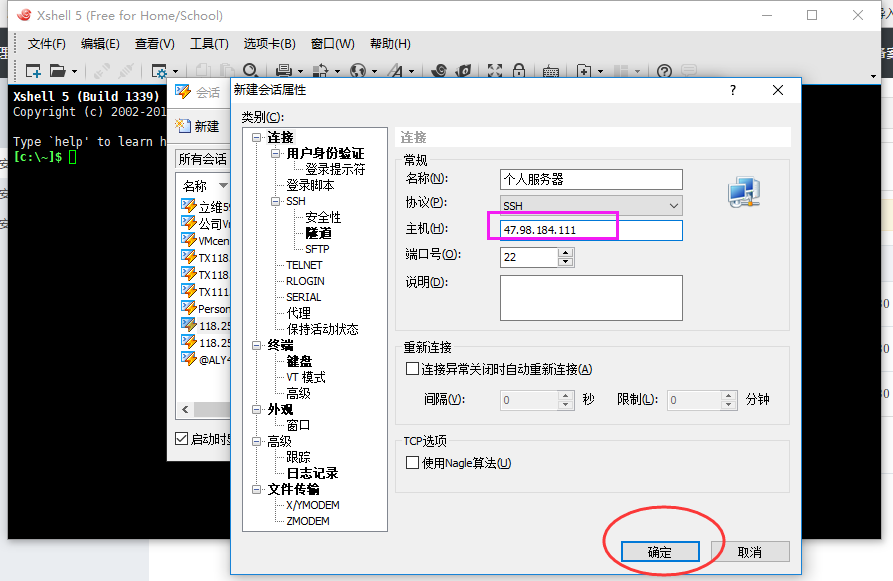Open the session properties gear icon

[159, 71]
